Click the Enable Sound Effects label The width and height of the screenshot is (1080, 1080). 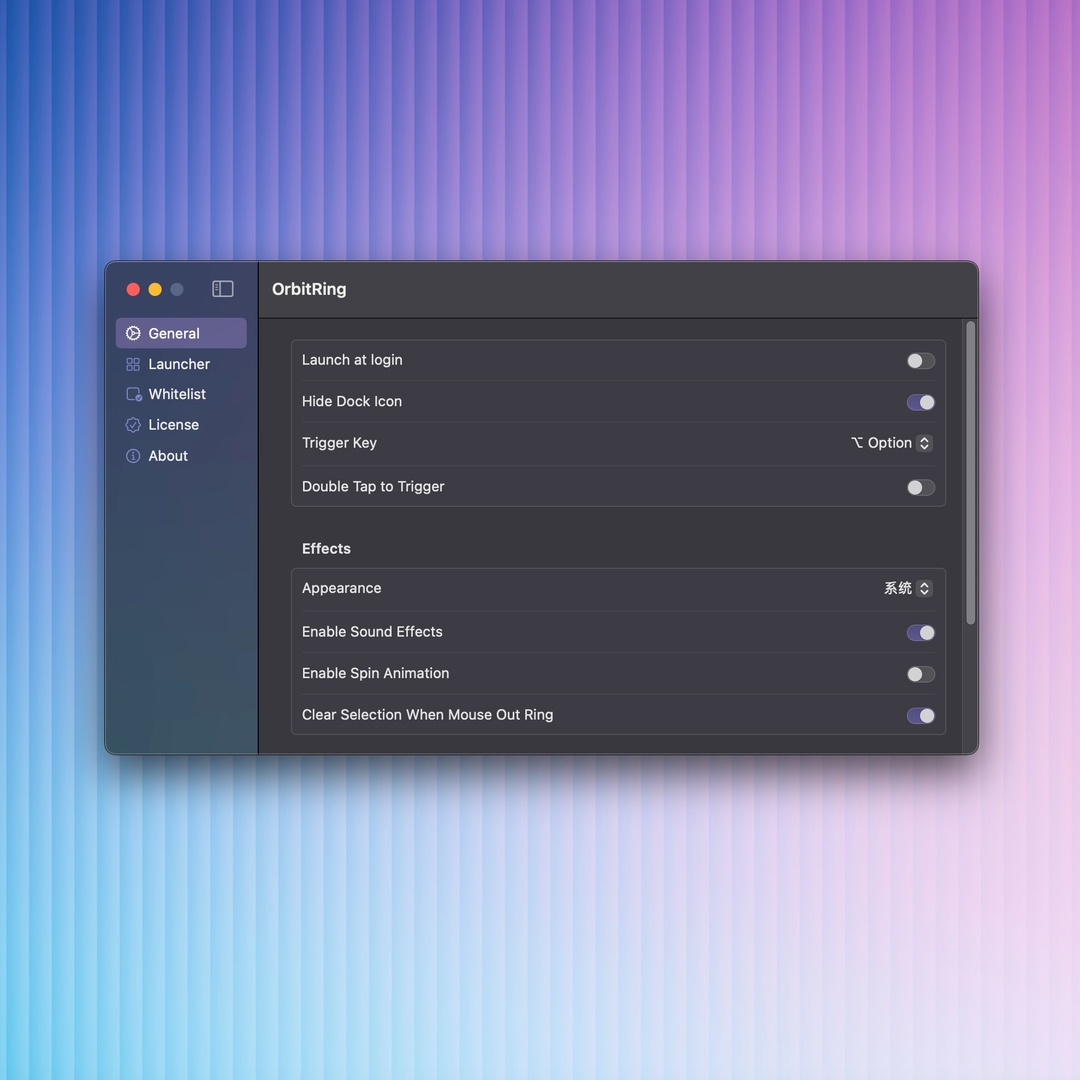click(x=373, y=632)
